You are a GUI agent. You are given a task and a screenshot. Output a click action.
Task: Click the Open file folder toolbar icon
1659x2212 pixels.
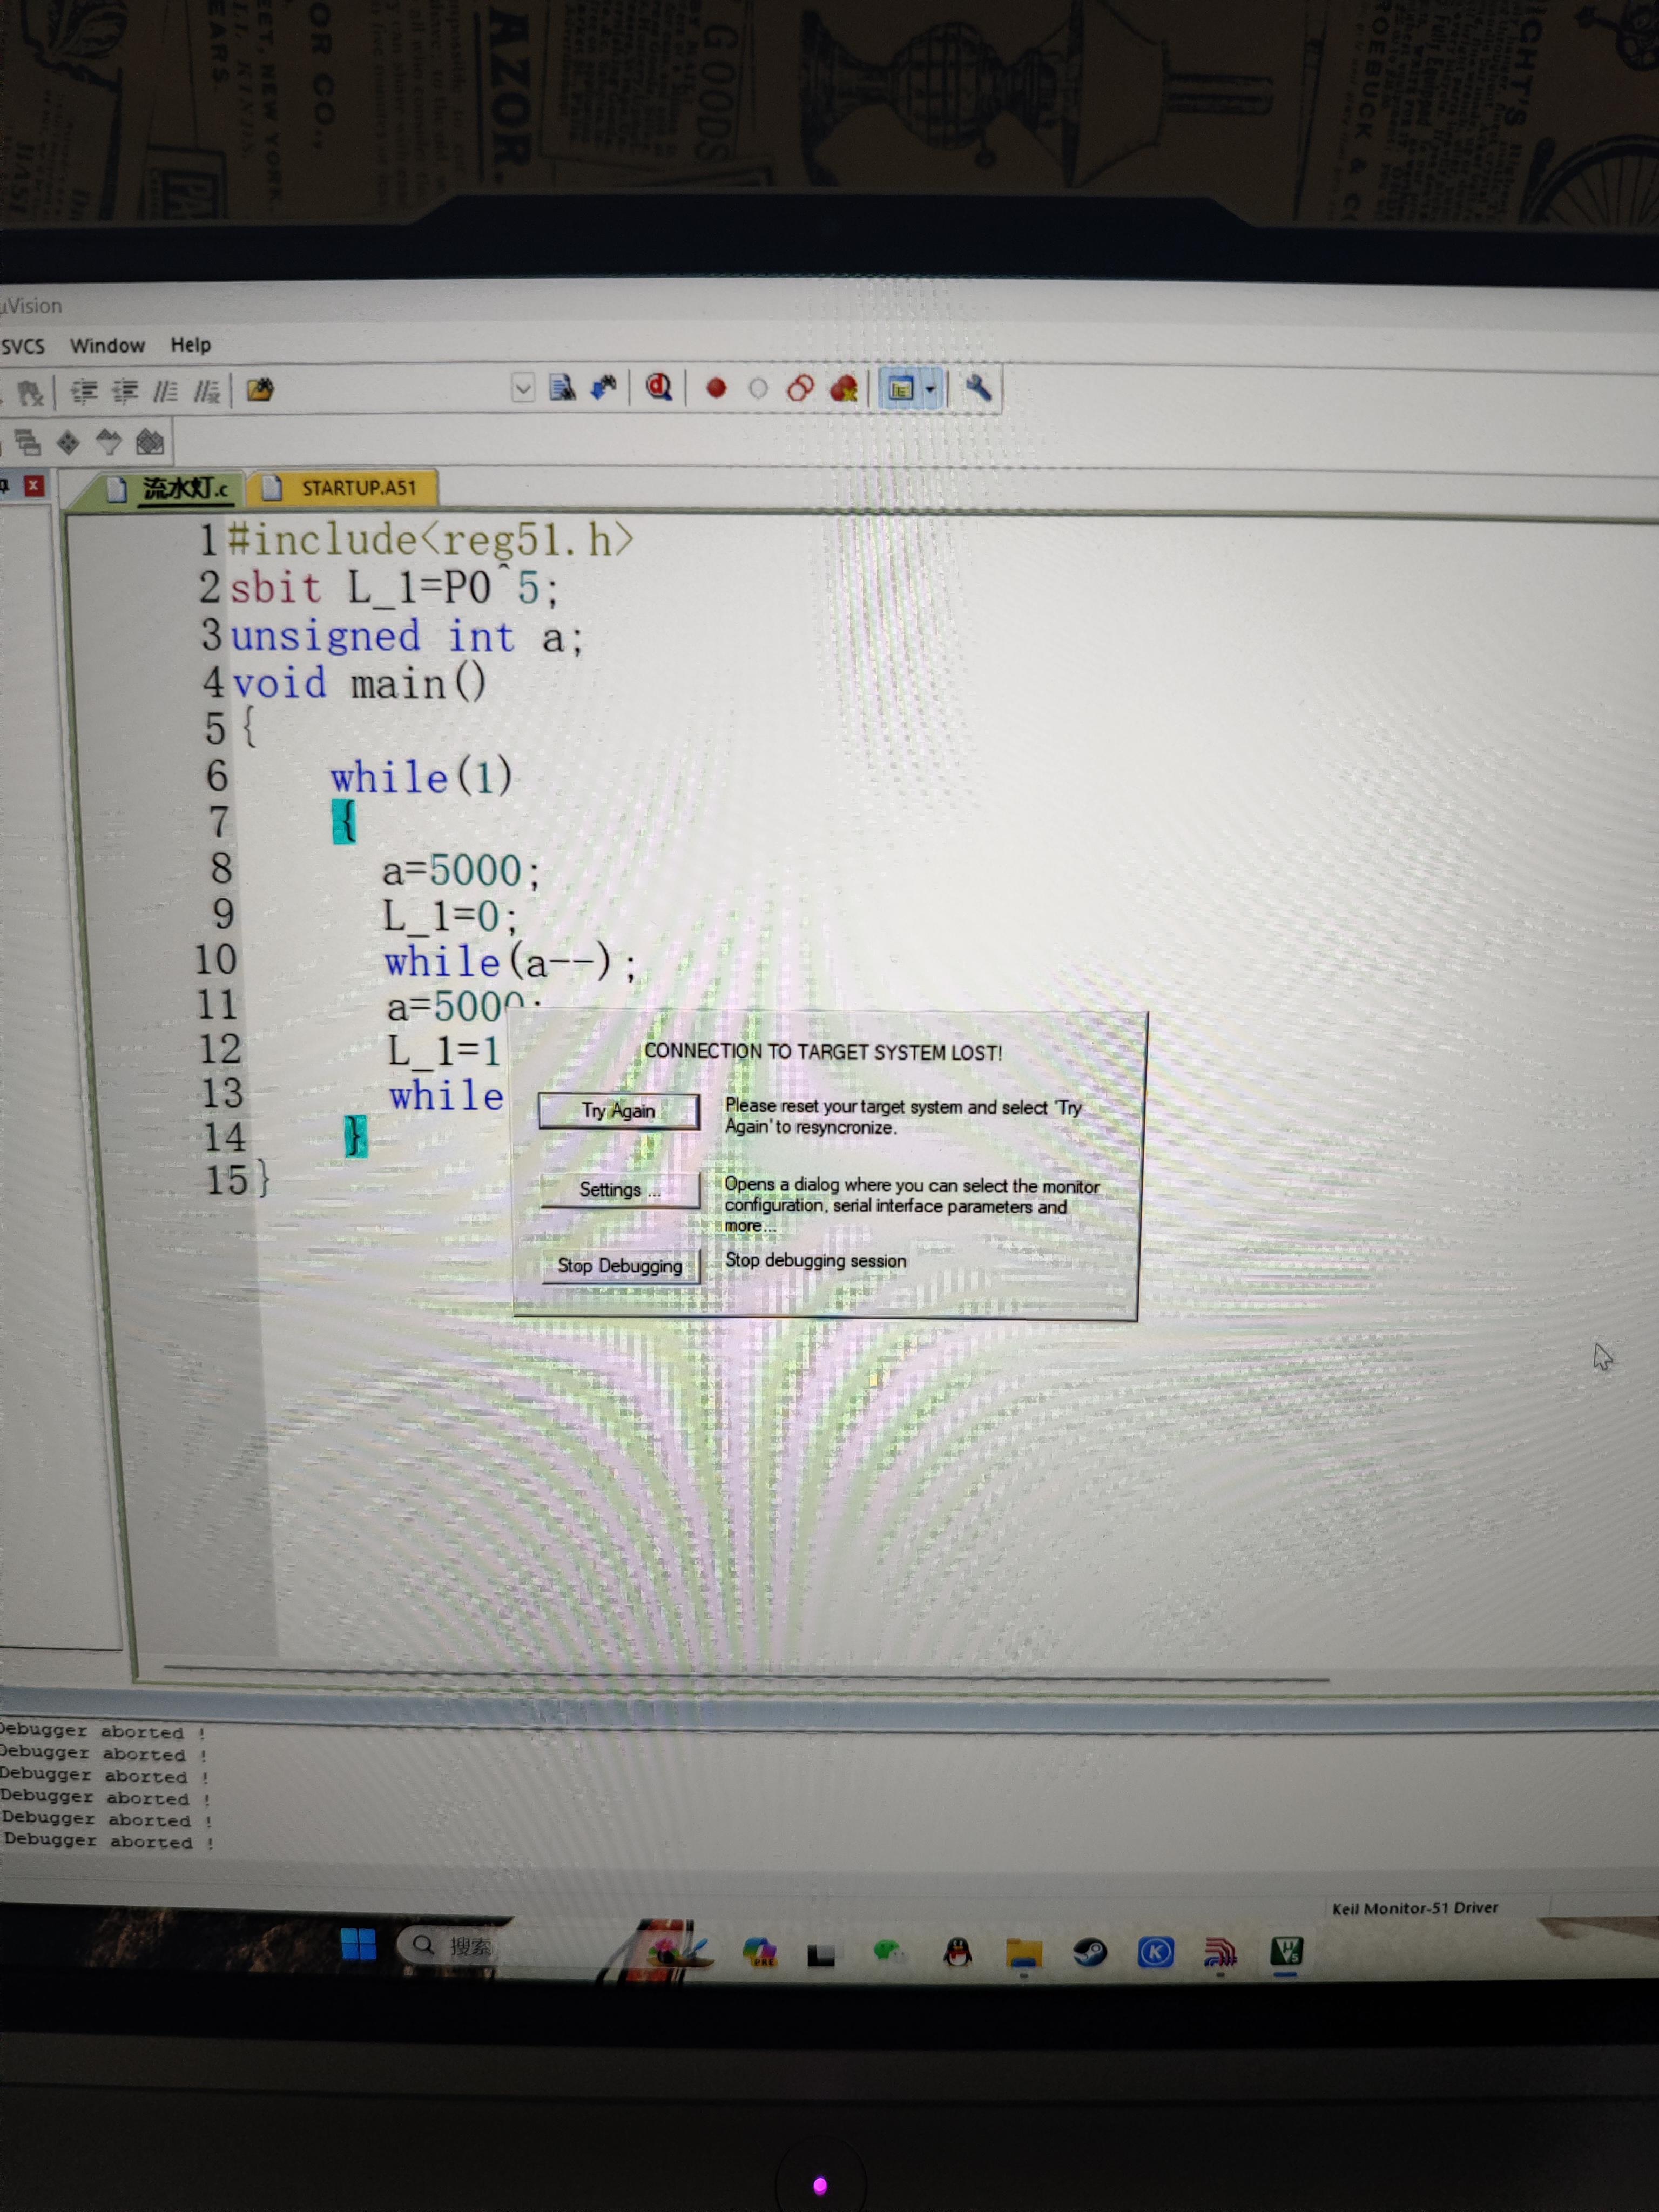coord(260,390)
